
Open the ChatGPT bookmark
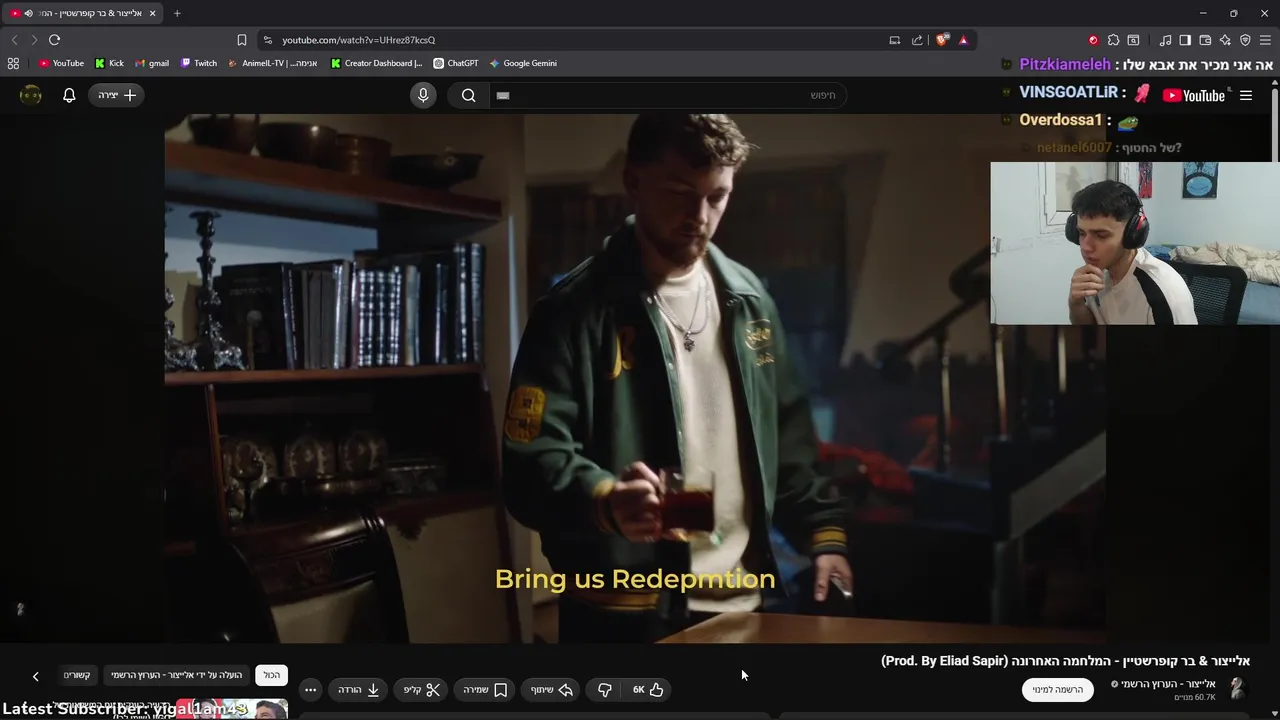click(456, 63)
